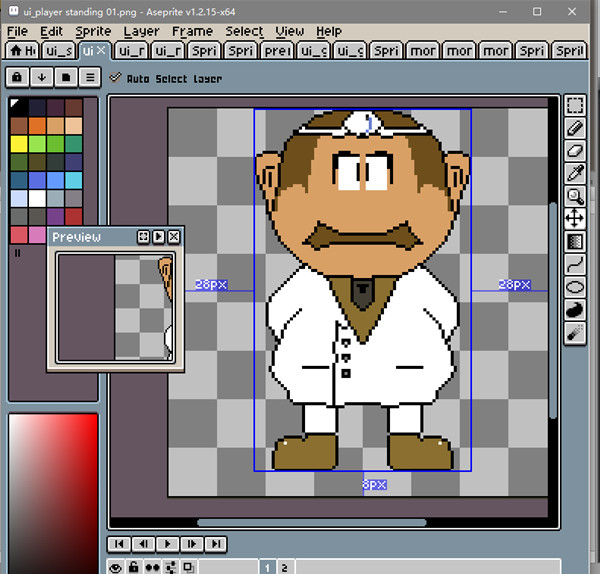Image resolution: width=600 pixels, height=574 pixels.
Task: Select the Gradient fill tool
Action: [575, 242]
